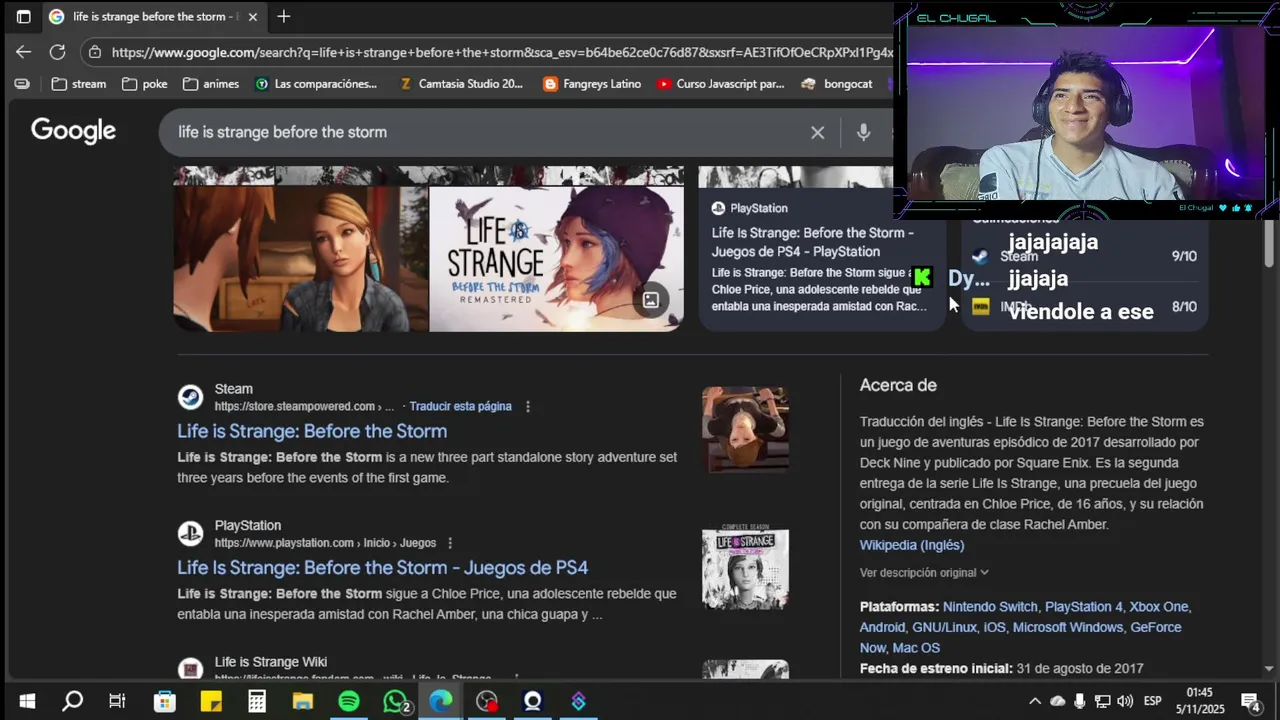The height and width of the screenshot is (720, 1280).
Task: Open Chloe and Rachel scene image thumbnail
Action: pyautogui.click(x=300, y=258)
